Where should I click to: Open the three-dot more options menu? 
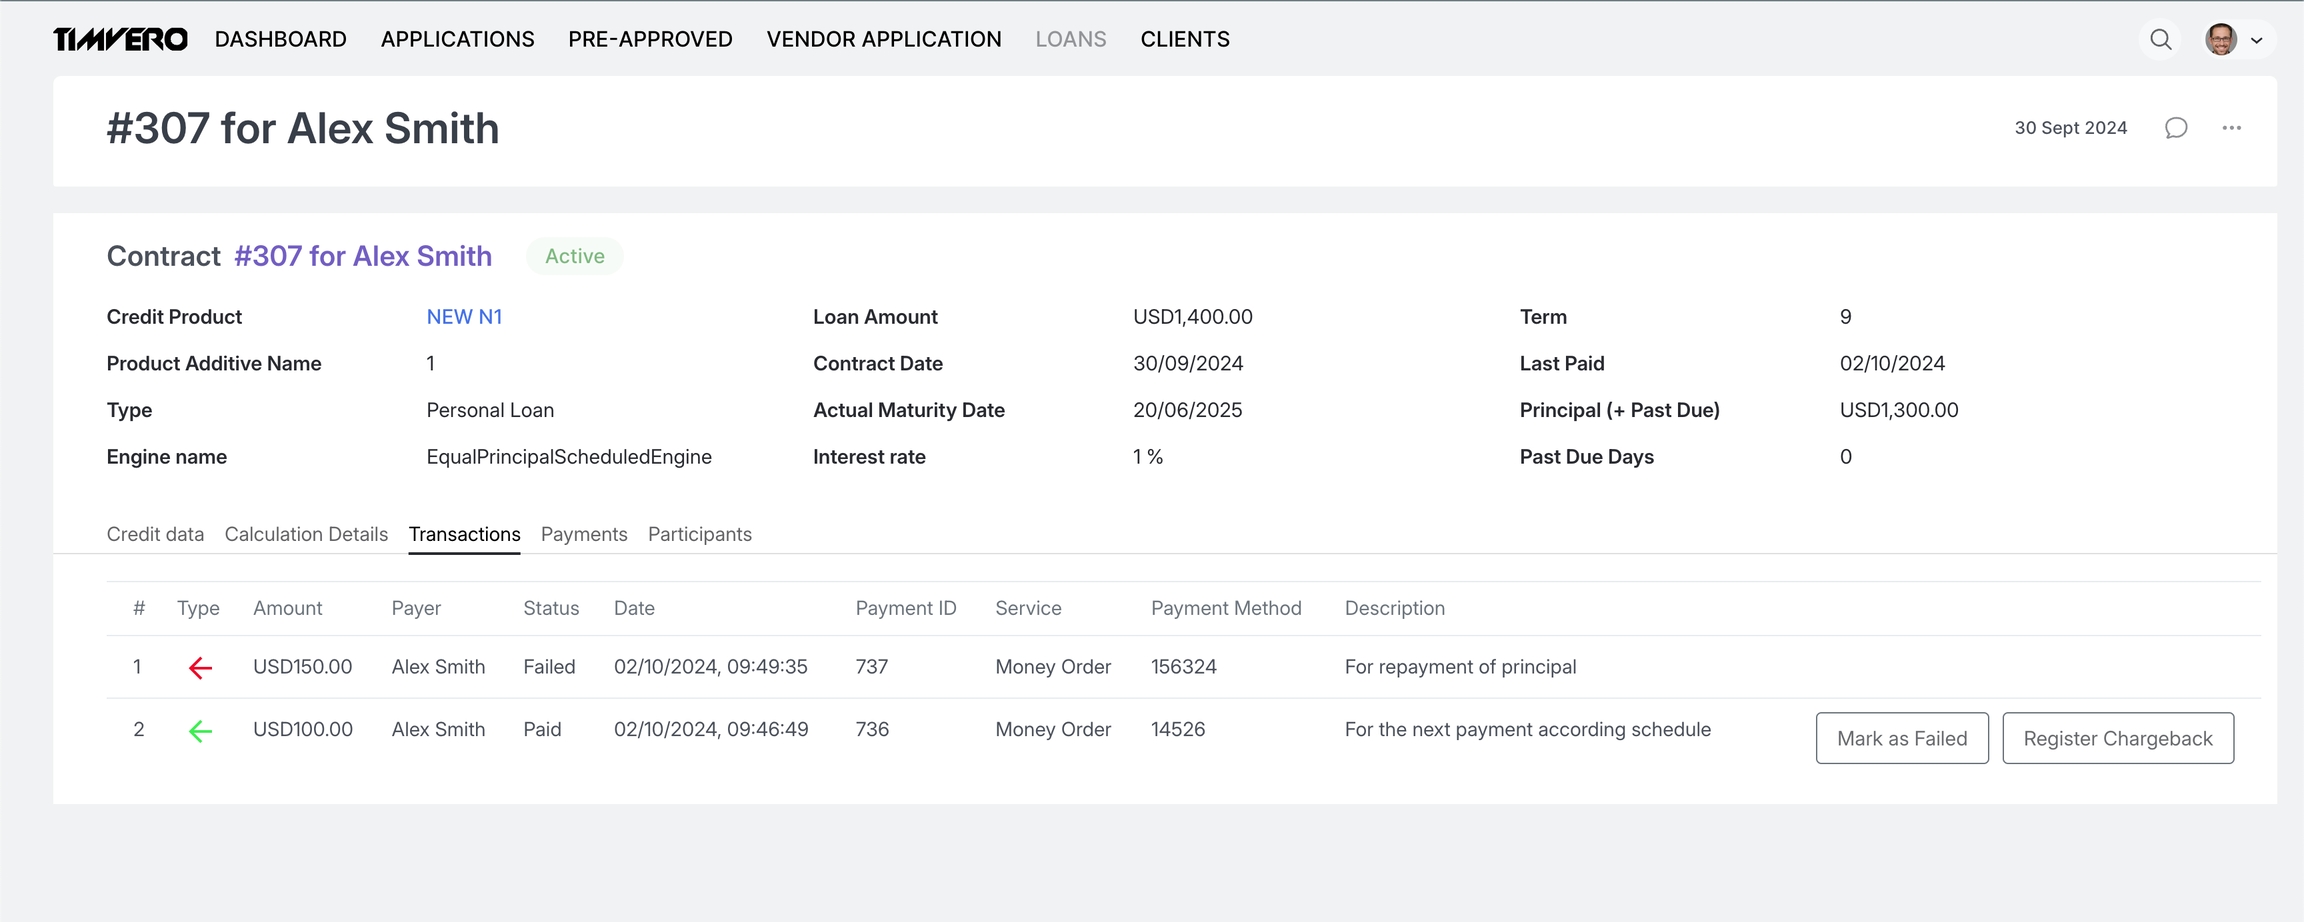[2231, 128]
